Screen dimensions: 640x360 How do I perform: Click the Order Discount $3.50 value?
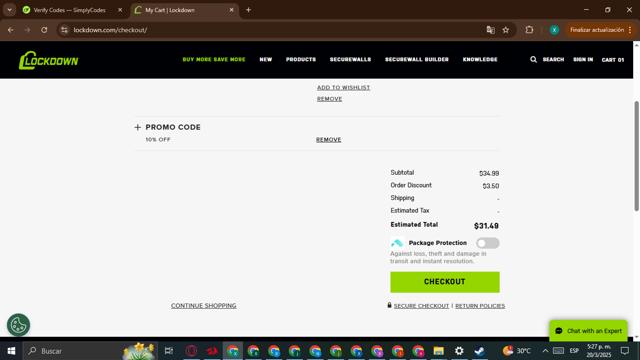491,186
